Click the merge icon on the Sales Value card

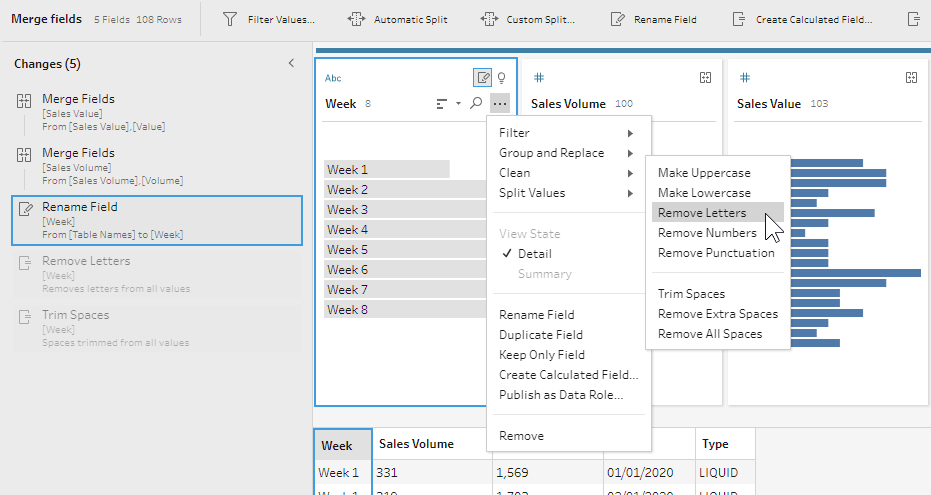coord(911,77)
